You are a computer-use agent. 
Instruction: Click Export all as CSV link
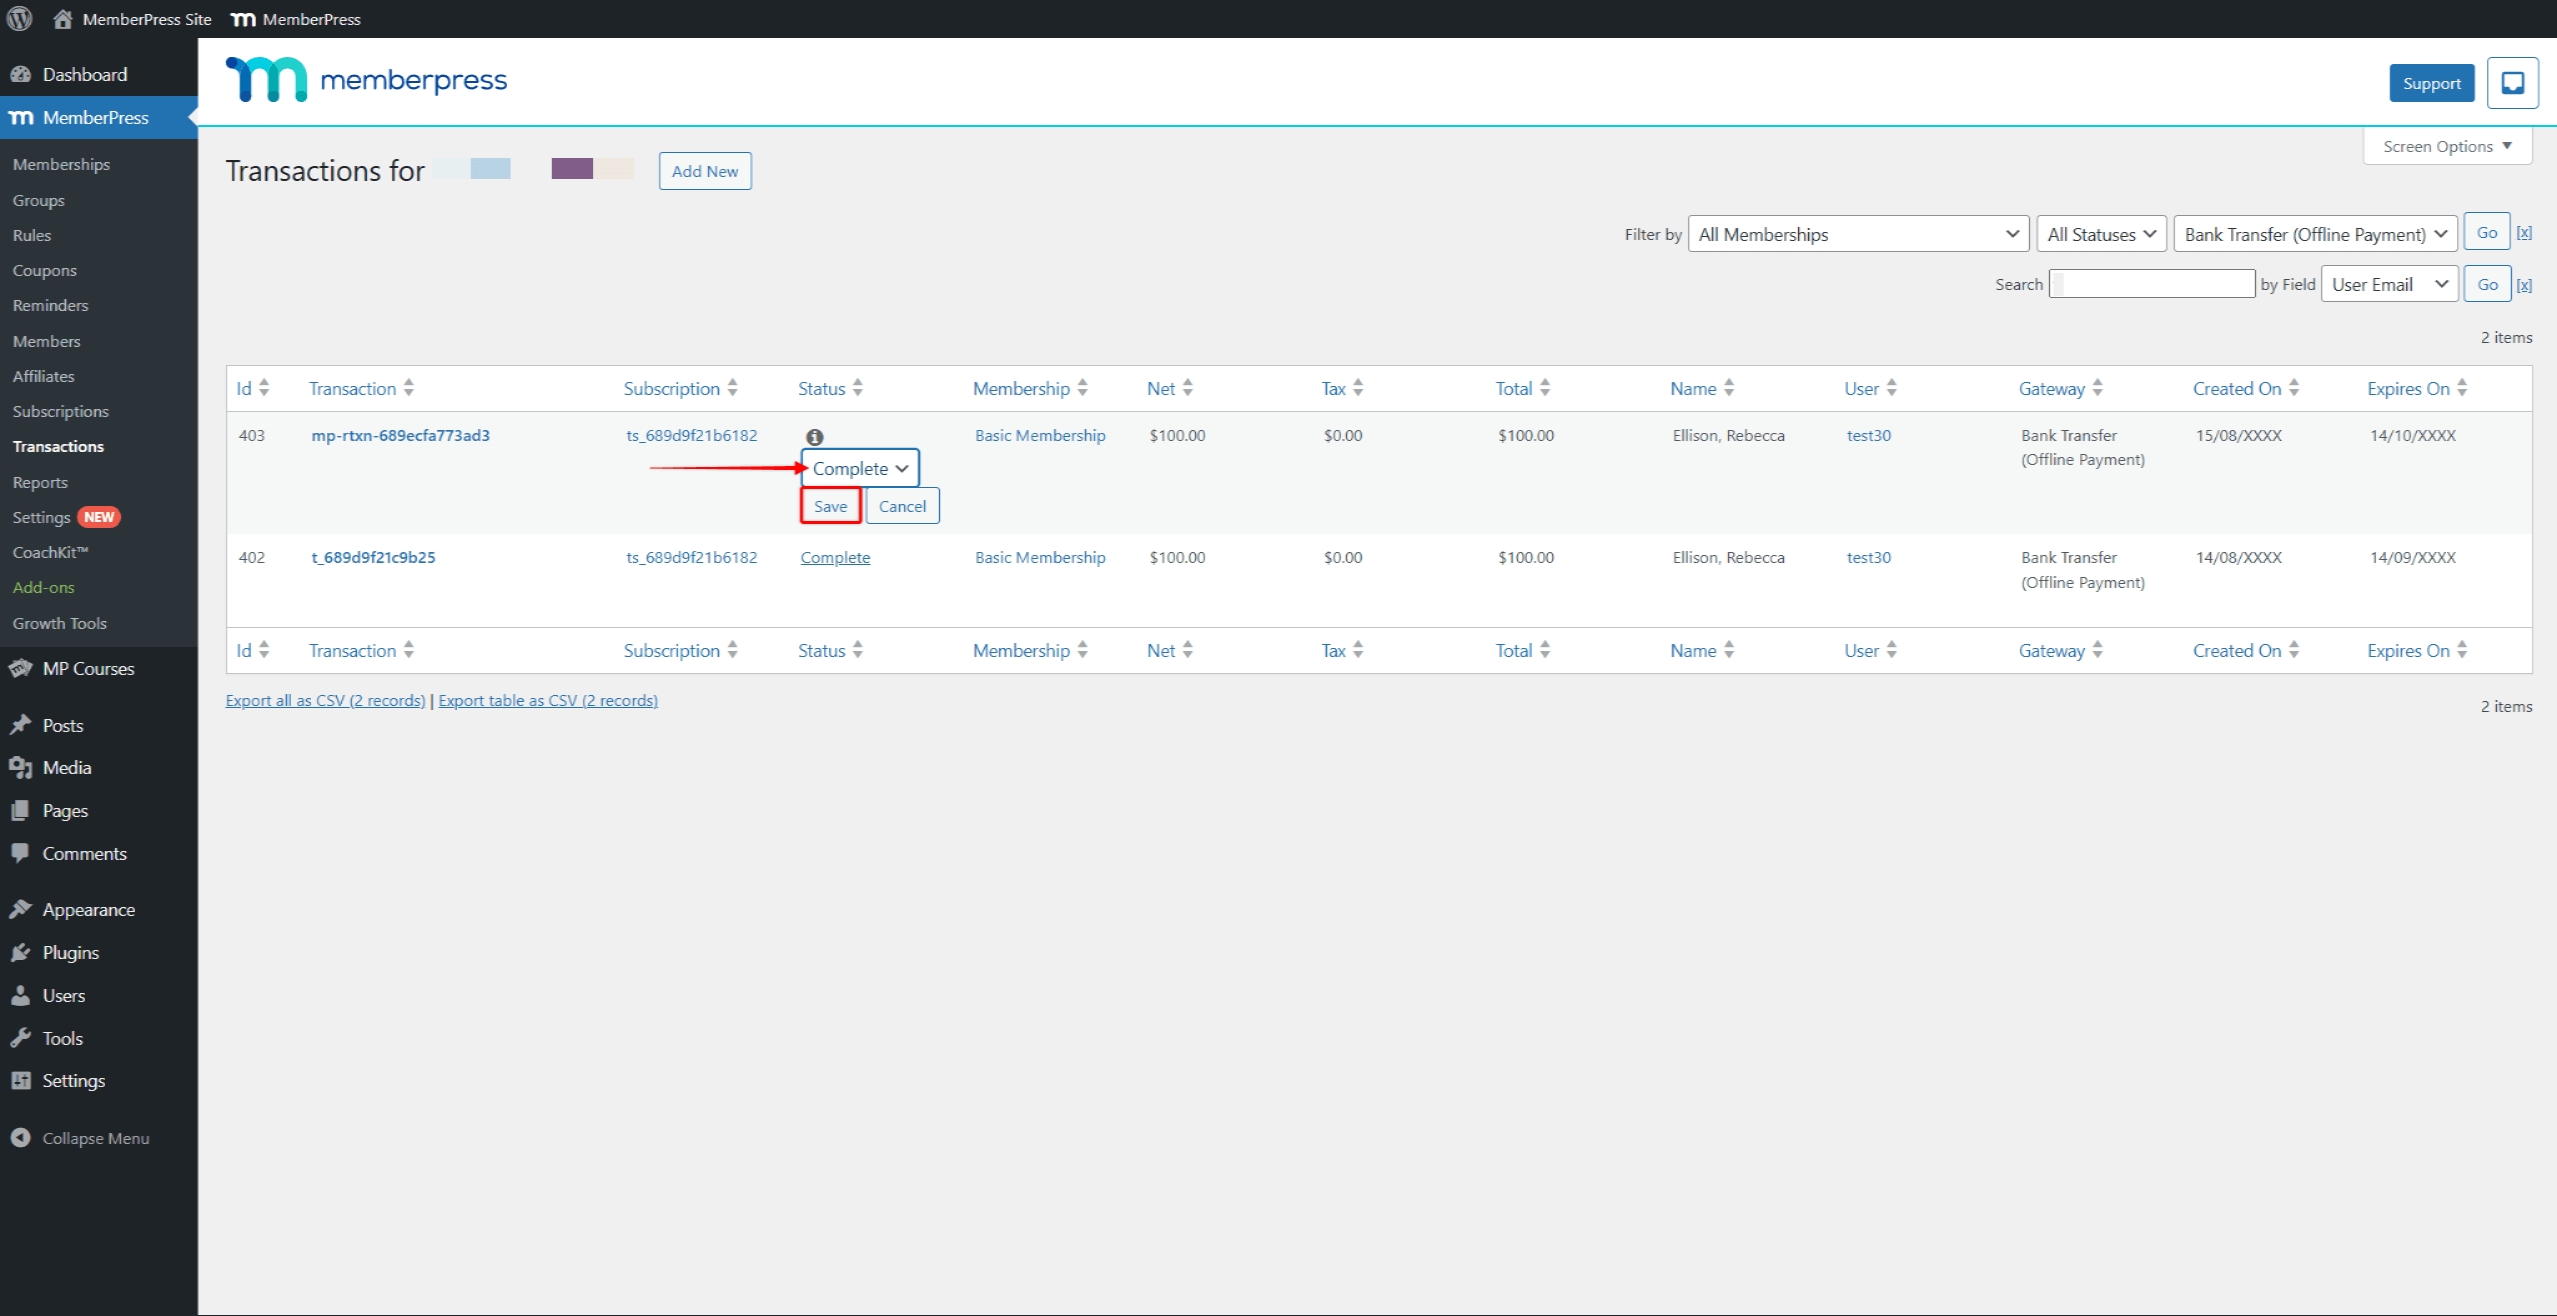(325, 701)
